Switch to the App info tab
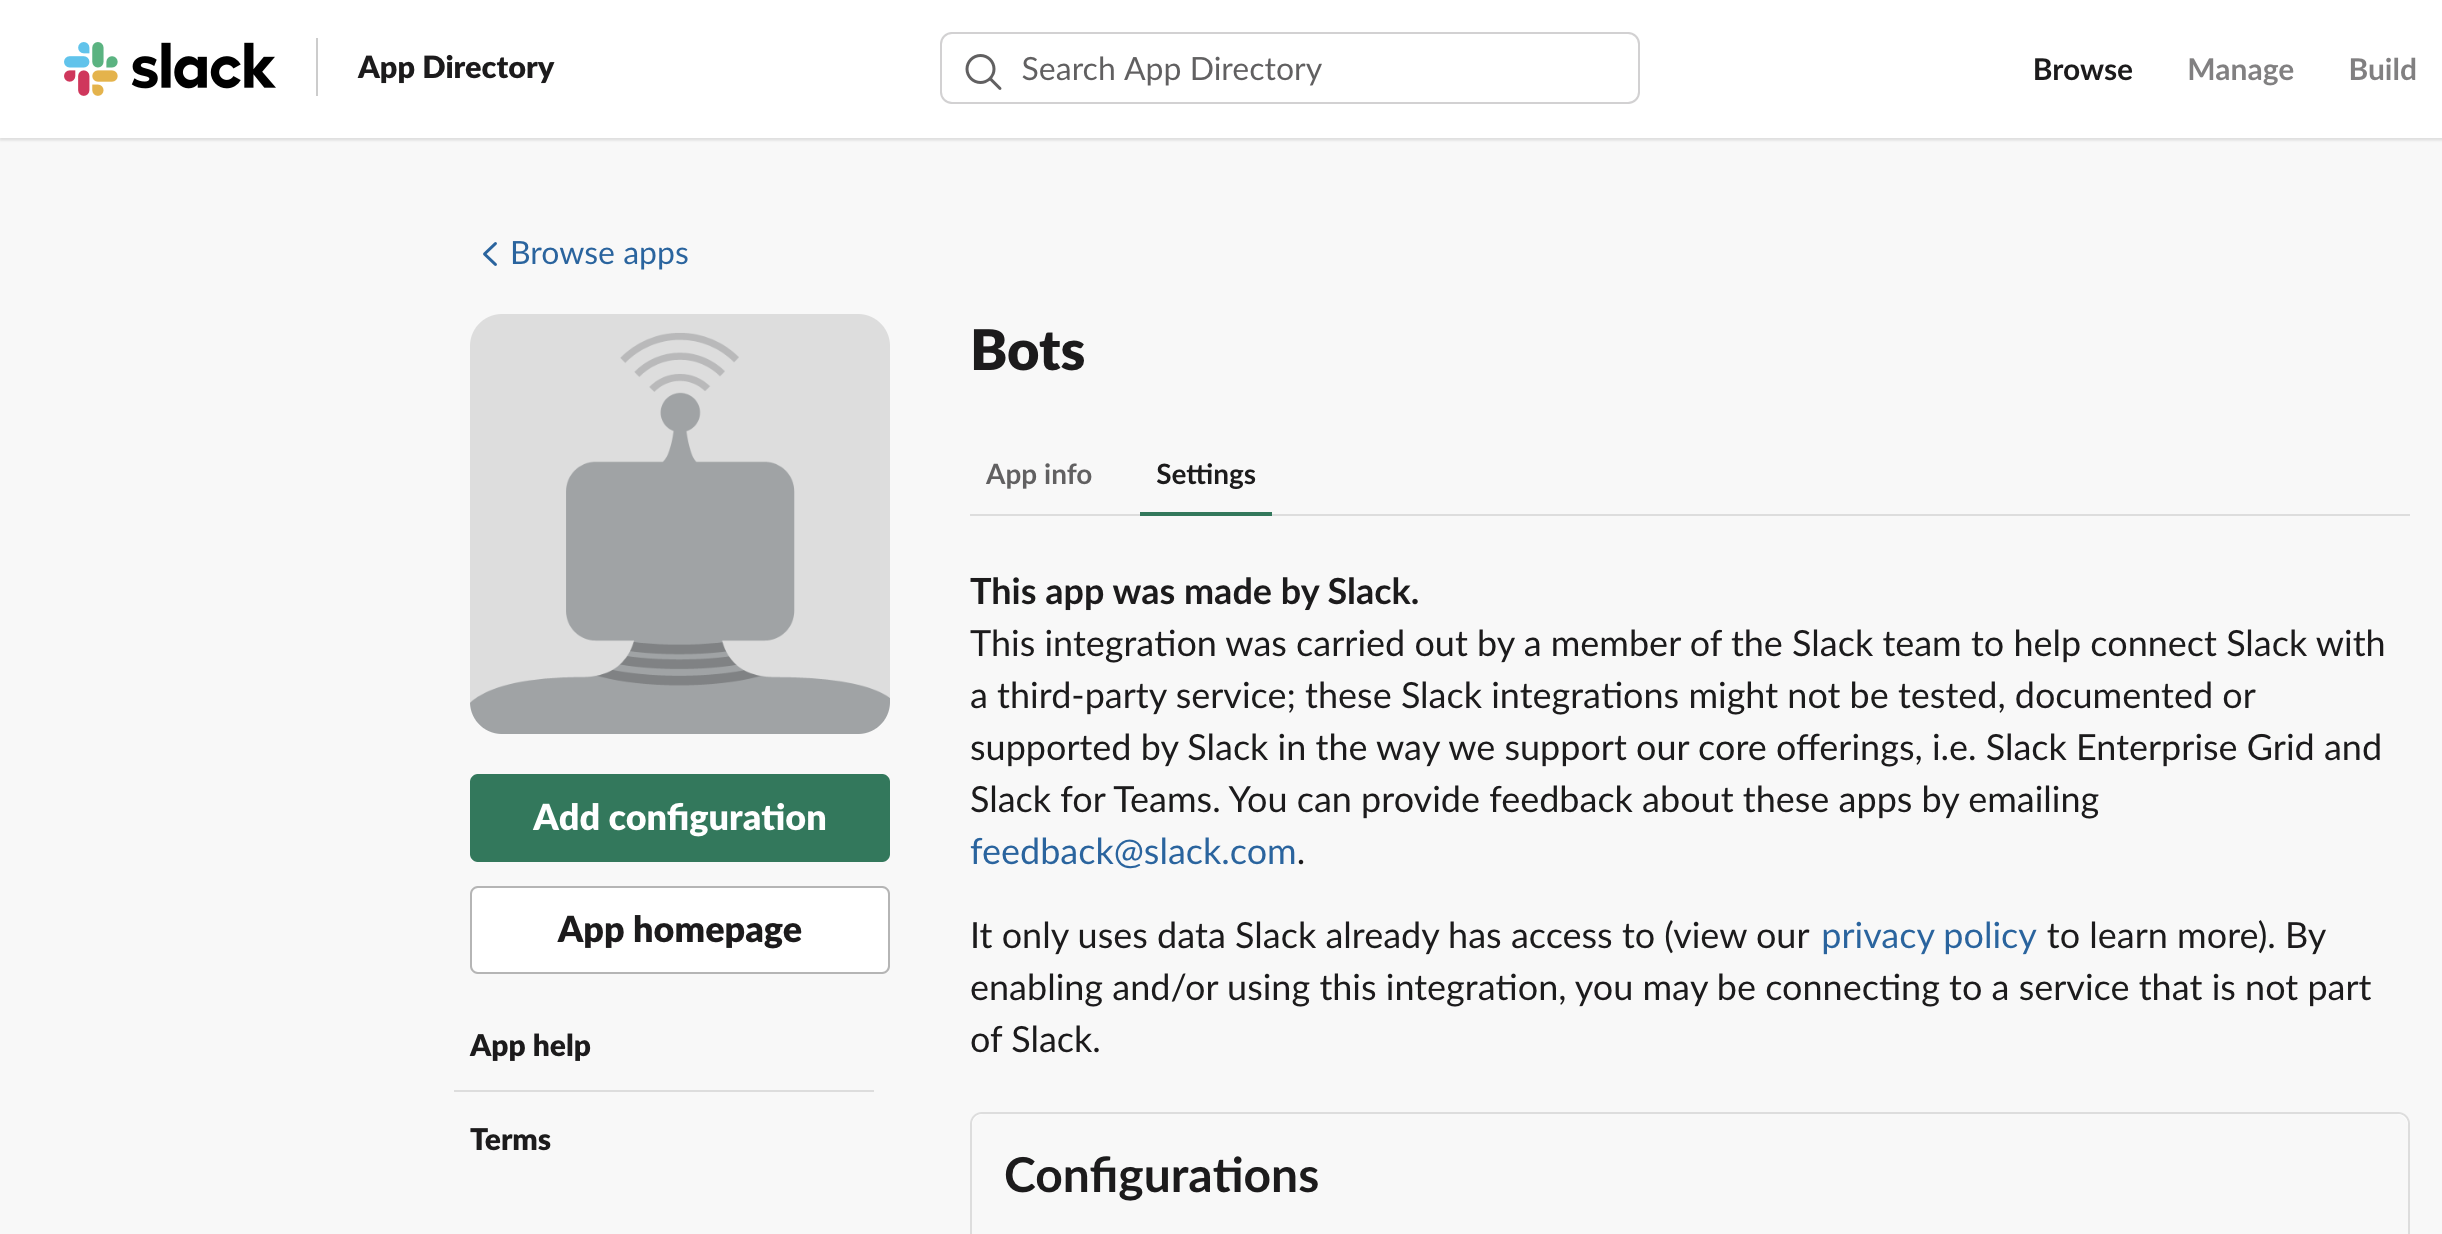Viewport: 2442px width, 1234px height. pyautogui.click(x=1038, y=474)
